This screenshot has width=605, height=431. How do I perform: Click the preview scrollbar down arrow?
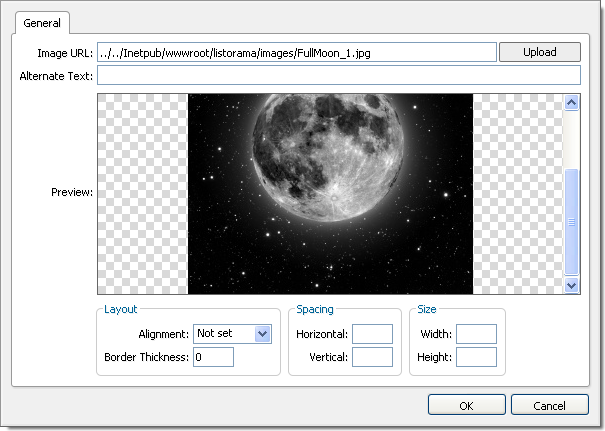point(571,286)
